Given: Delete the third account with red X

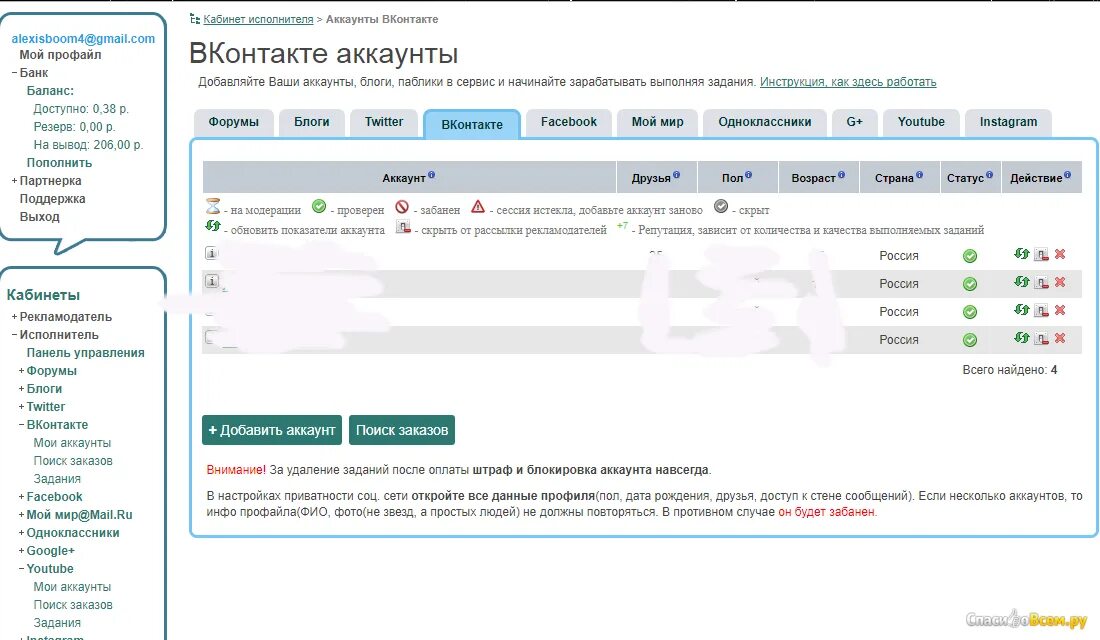Looking at the screenshot, I should tap(1060, 310).
